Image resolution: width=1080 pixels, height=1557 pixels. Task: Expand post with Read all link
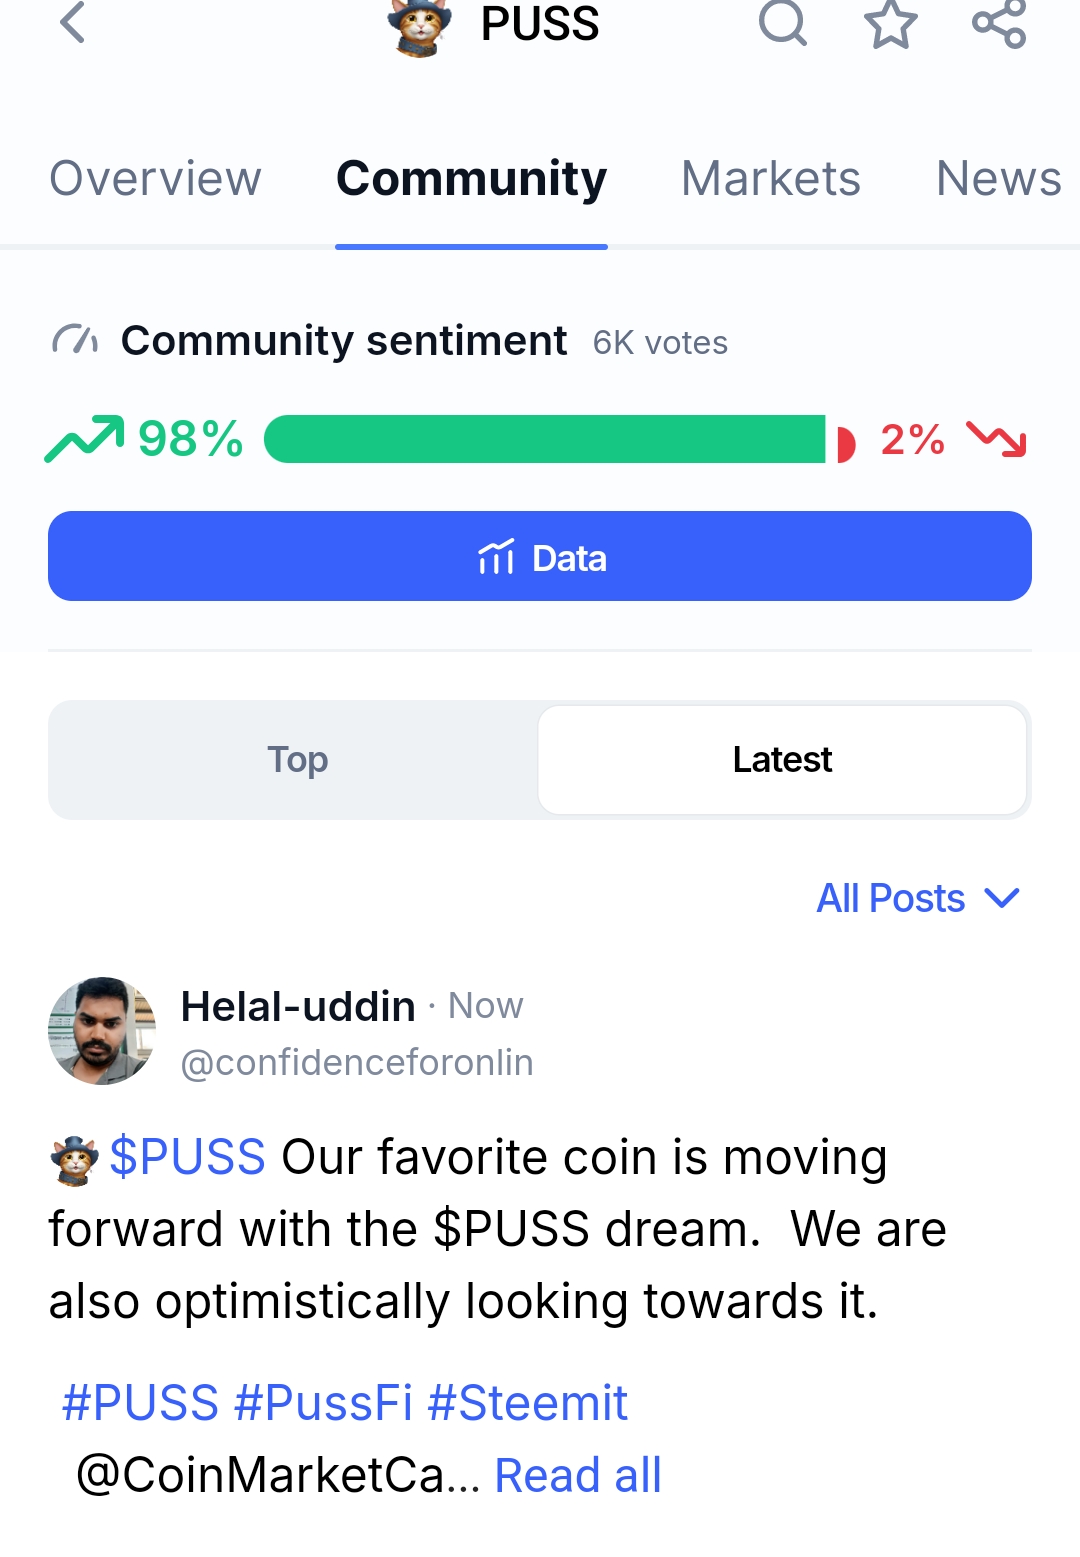[x=578, y=1475]
